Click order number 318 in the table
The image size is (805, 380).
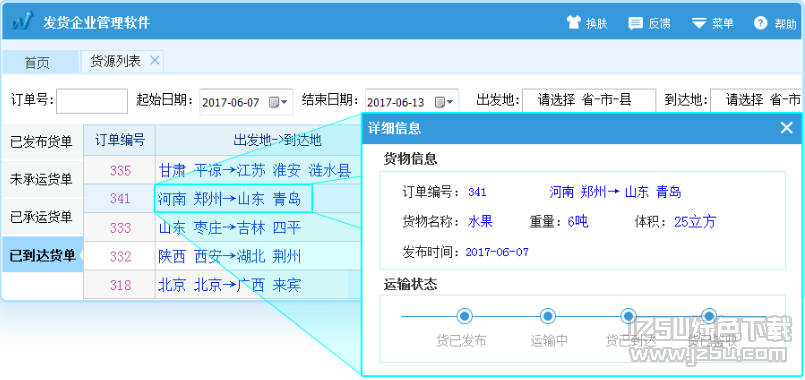point(120,284)
